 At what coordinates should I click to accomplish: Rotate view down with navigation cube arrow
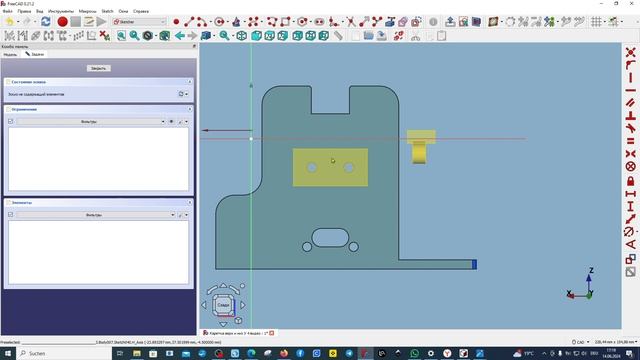coord(223,324)
